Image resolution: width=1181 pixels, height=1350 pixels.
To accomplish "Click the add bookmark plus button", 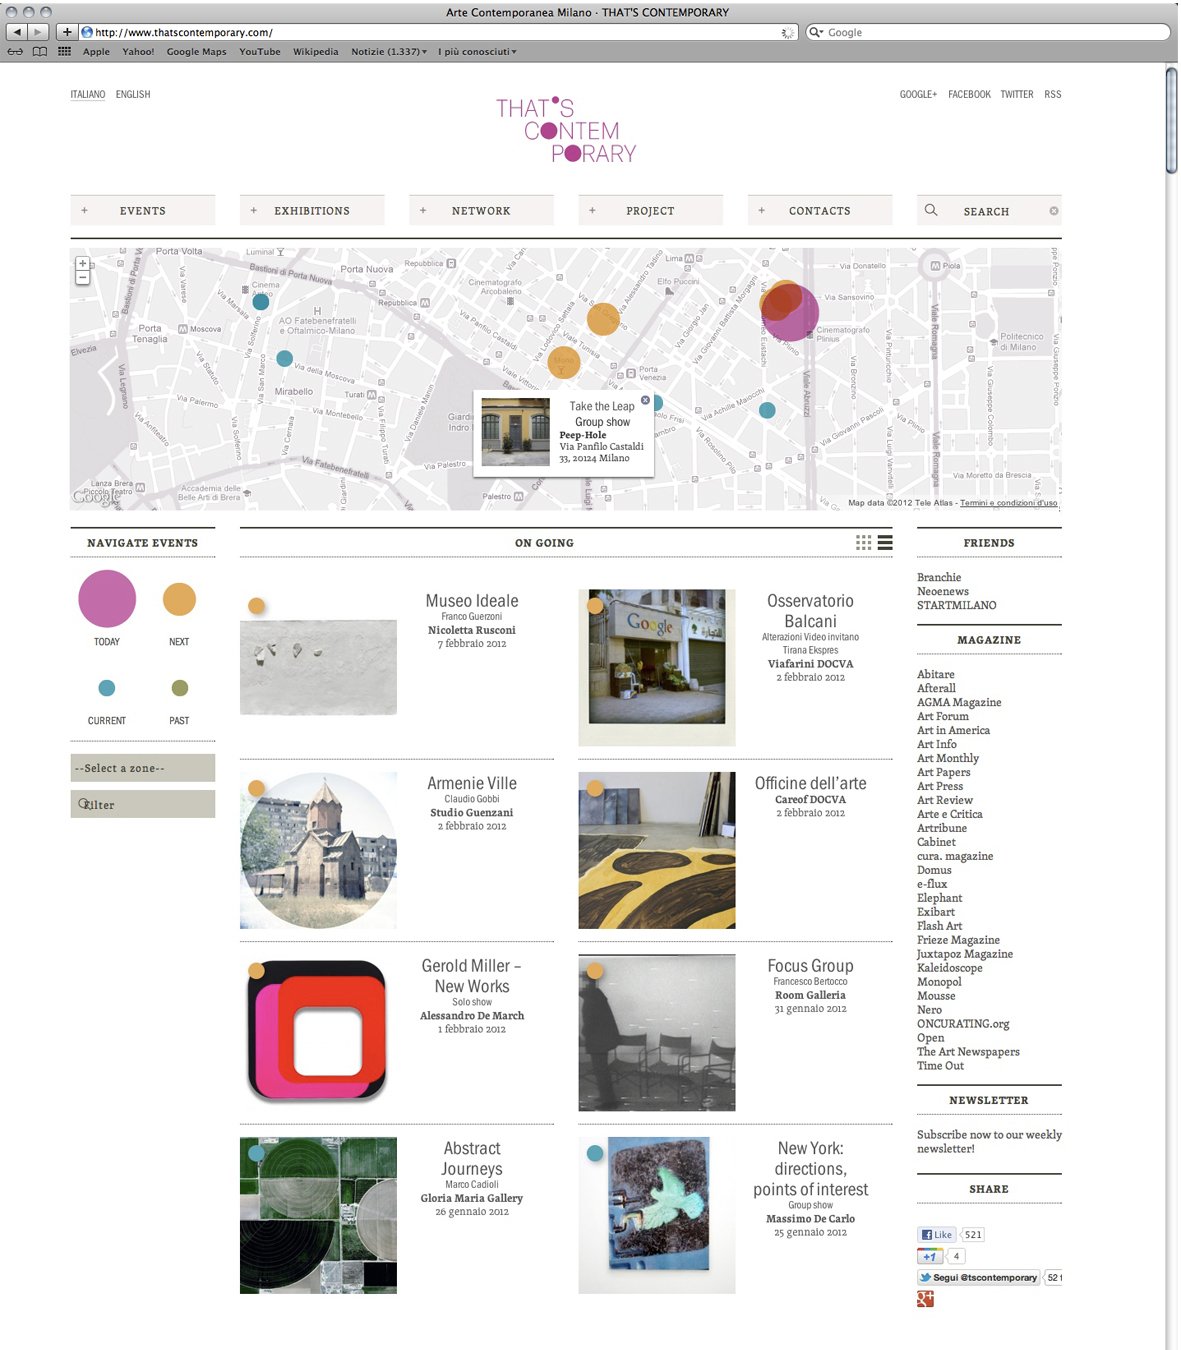I will tap(66, 32).
